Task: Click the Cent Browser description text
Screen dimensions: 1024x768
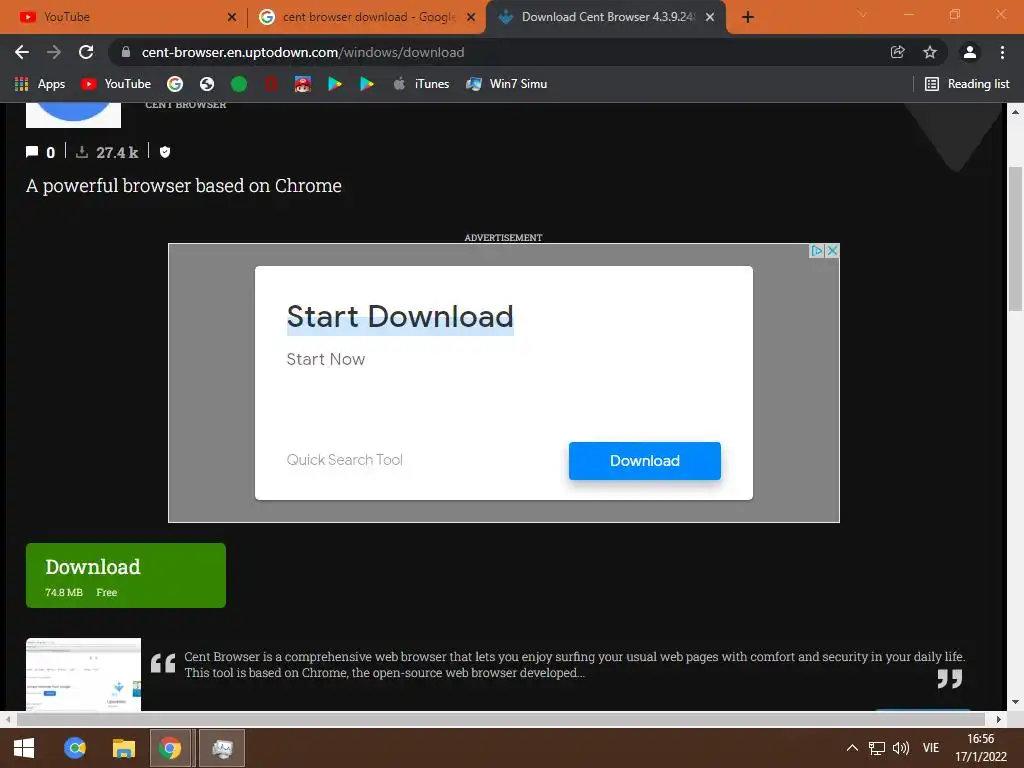Action: [574, 665]
